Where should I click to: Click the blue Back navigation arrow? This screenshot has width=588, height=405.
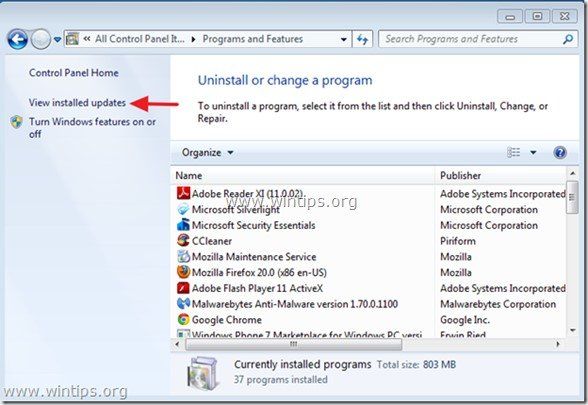[x=17, y=39]
